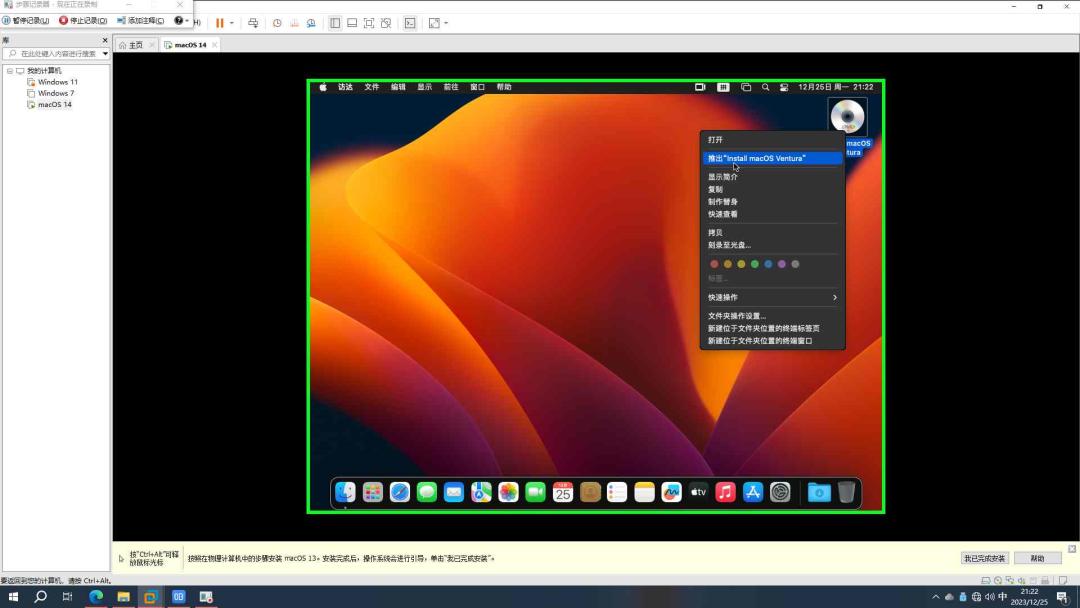Launch Safari from the Dock
1080x608 pixels.
pos(400,491)
